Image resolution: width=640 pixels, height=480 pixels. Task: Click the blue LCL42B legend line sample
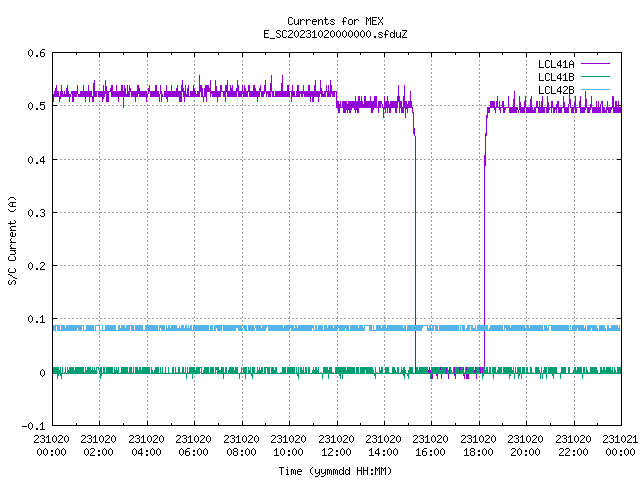click(595, 90)
